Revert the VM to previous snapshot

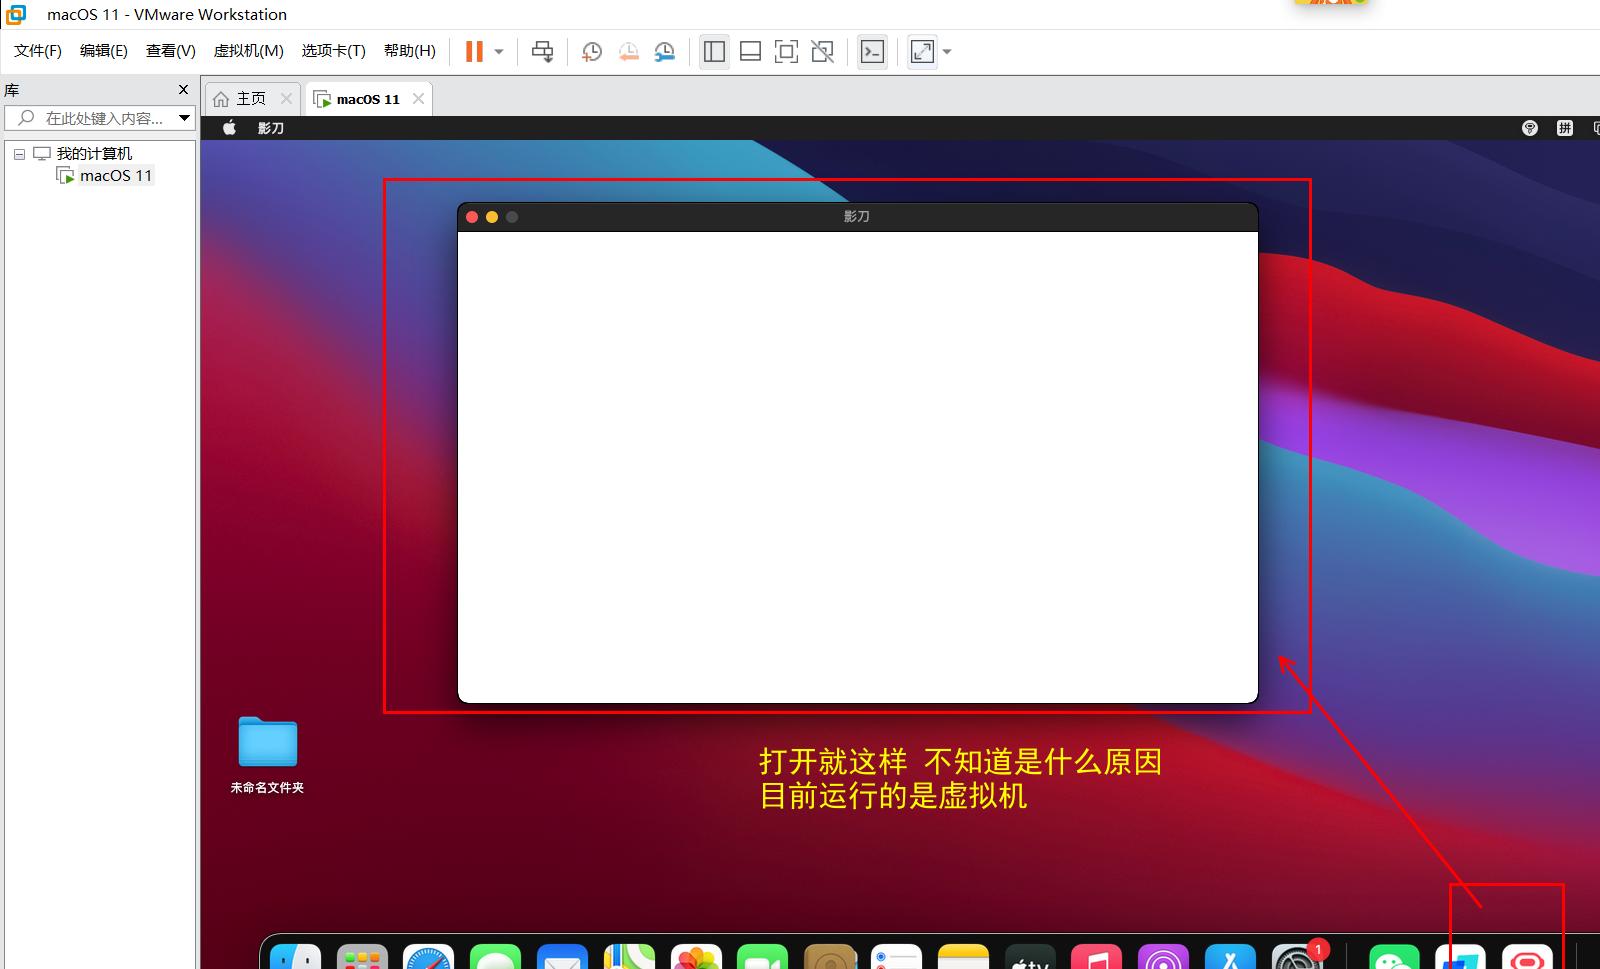628,52
